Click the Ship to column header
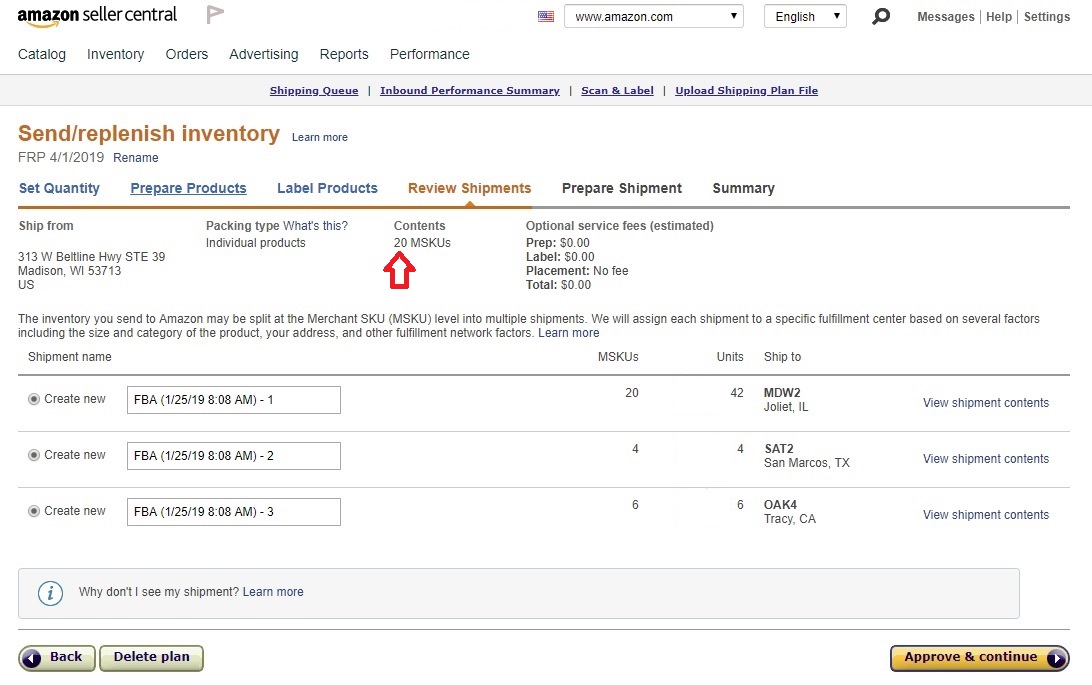 click(x=782, y=356)
